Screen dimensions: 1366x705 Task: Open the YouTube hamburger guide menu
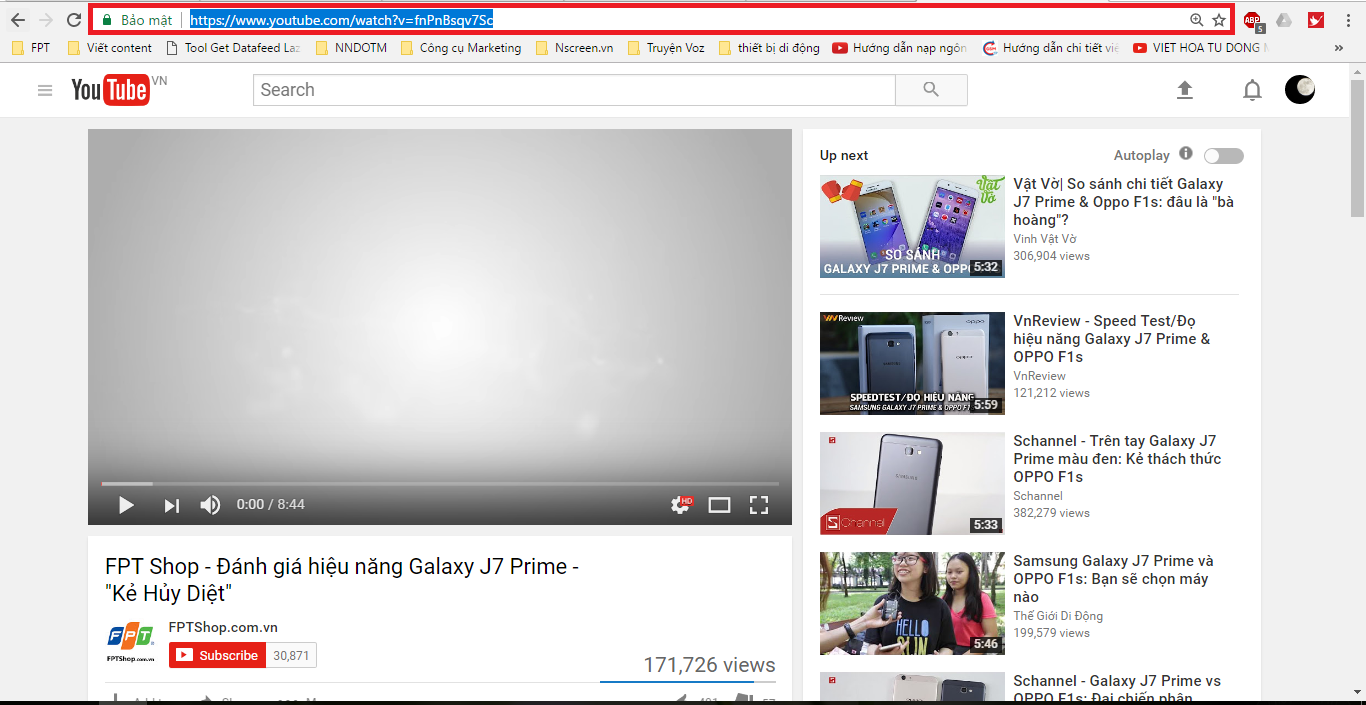(x=45, y=90)
